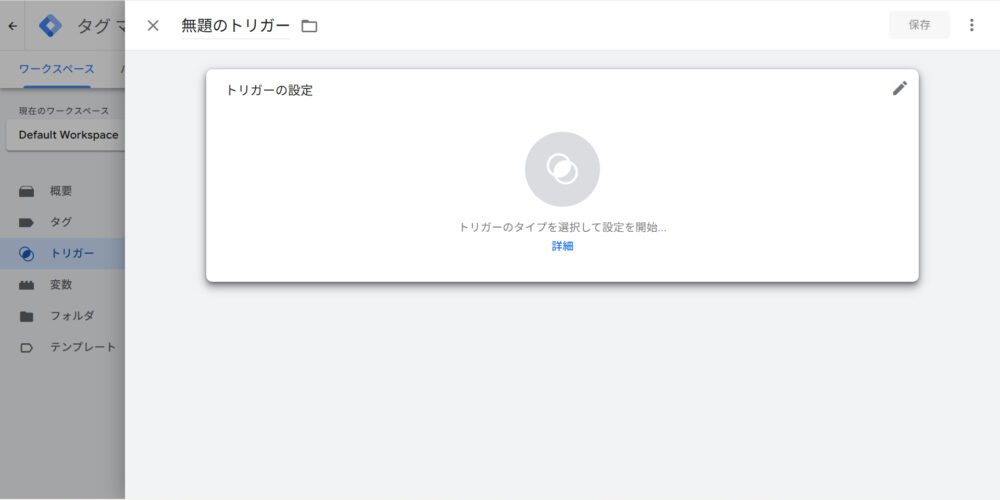Open the 詳細 link
The width and height of the screenshot is (1000, 500).
coord(562,246)
